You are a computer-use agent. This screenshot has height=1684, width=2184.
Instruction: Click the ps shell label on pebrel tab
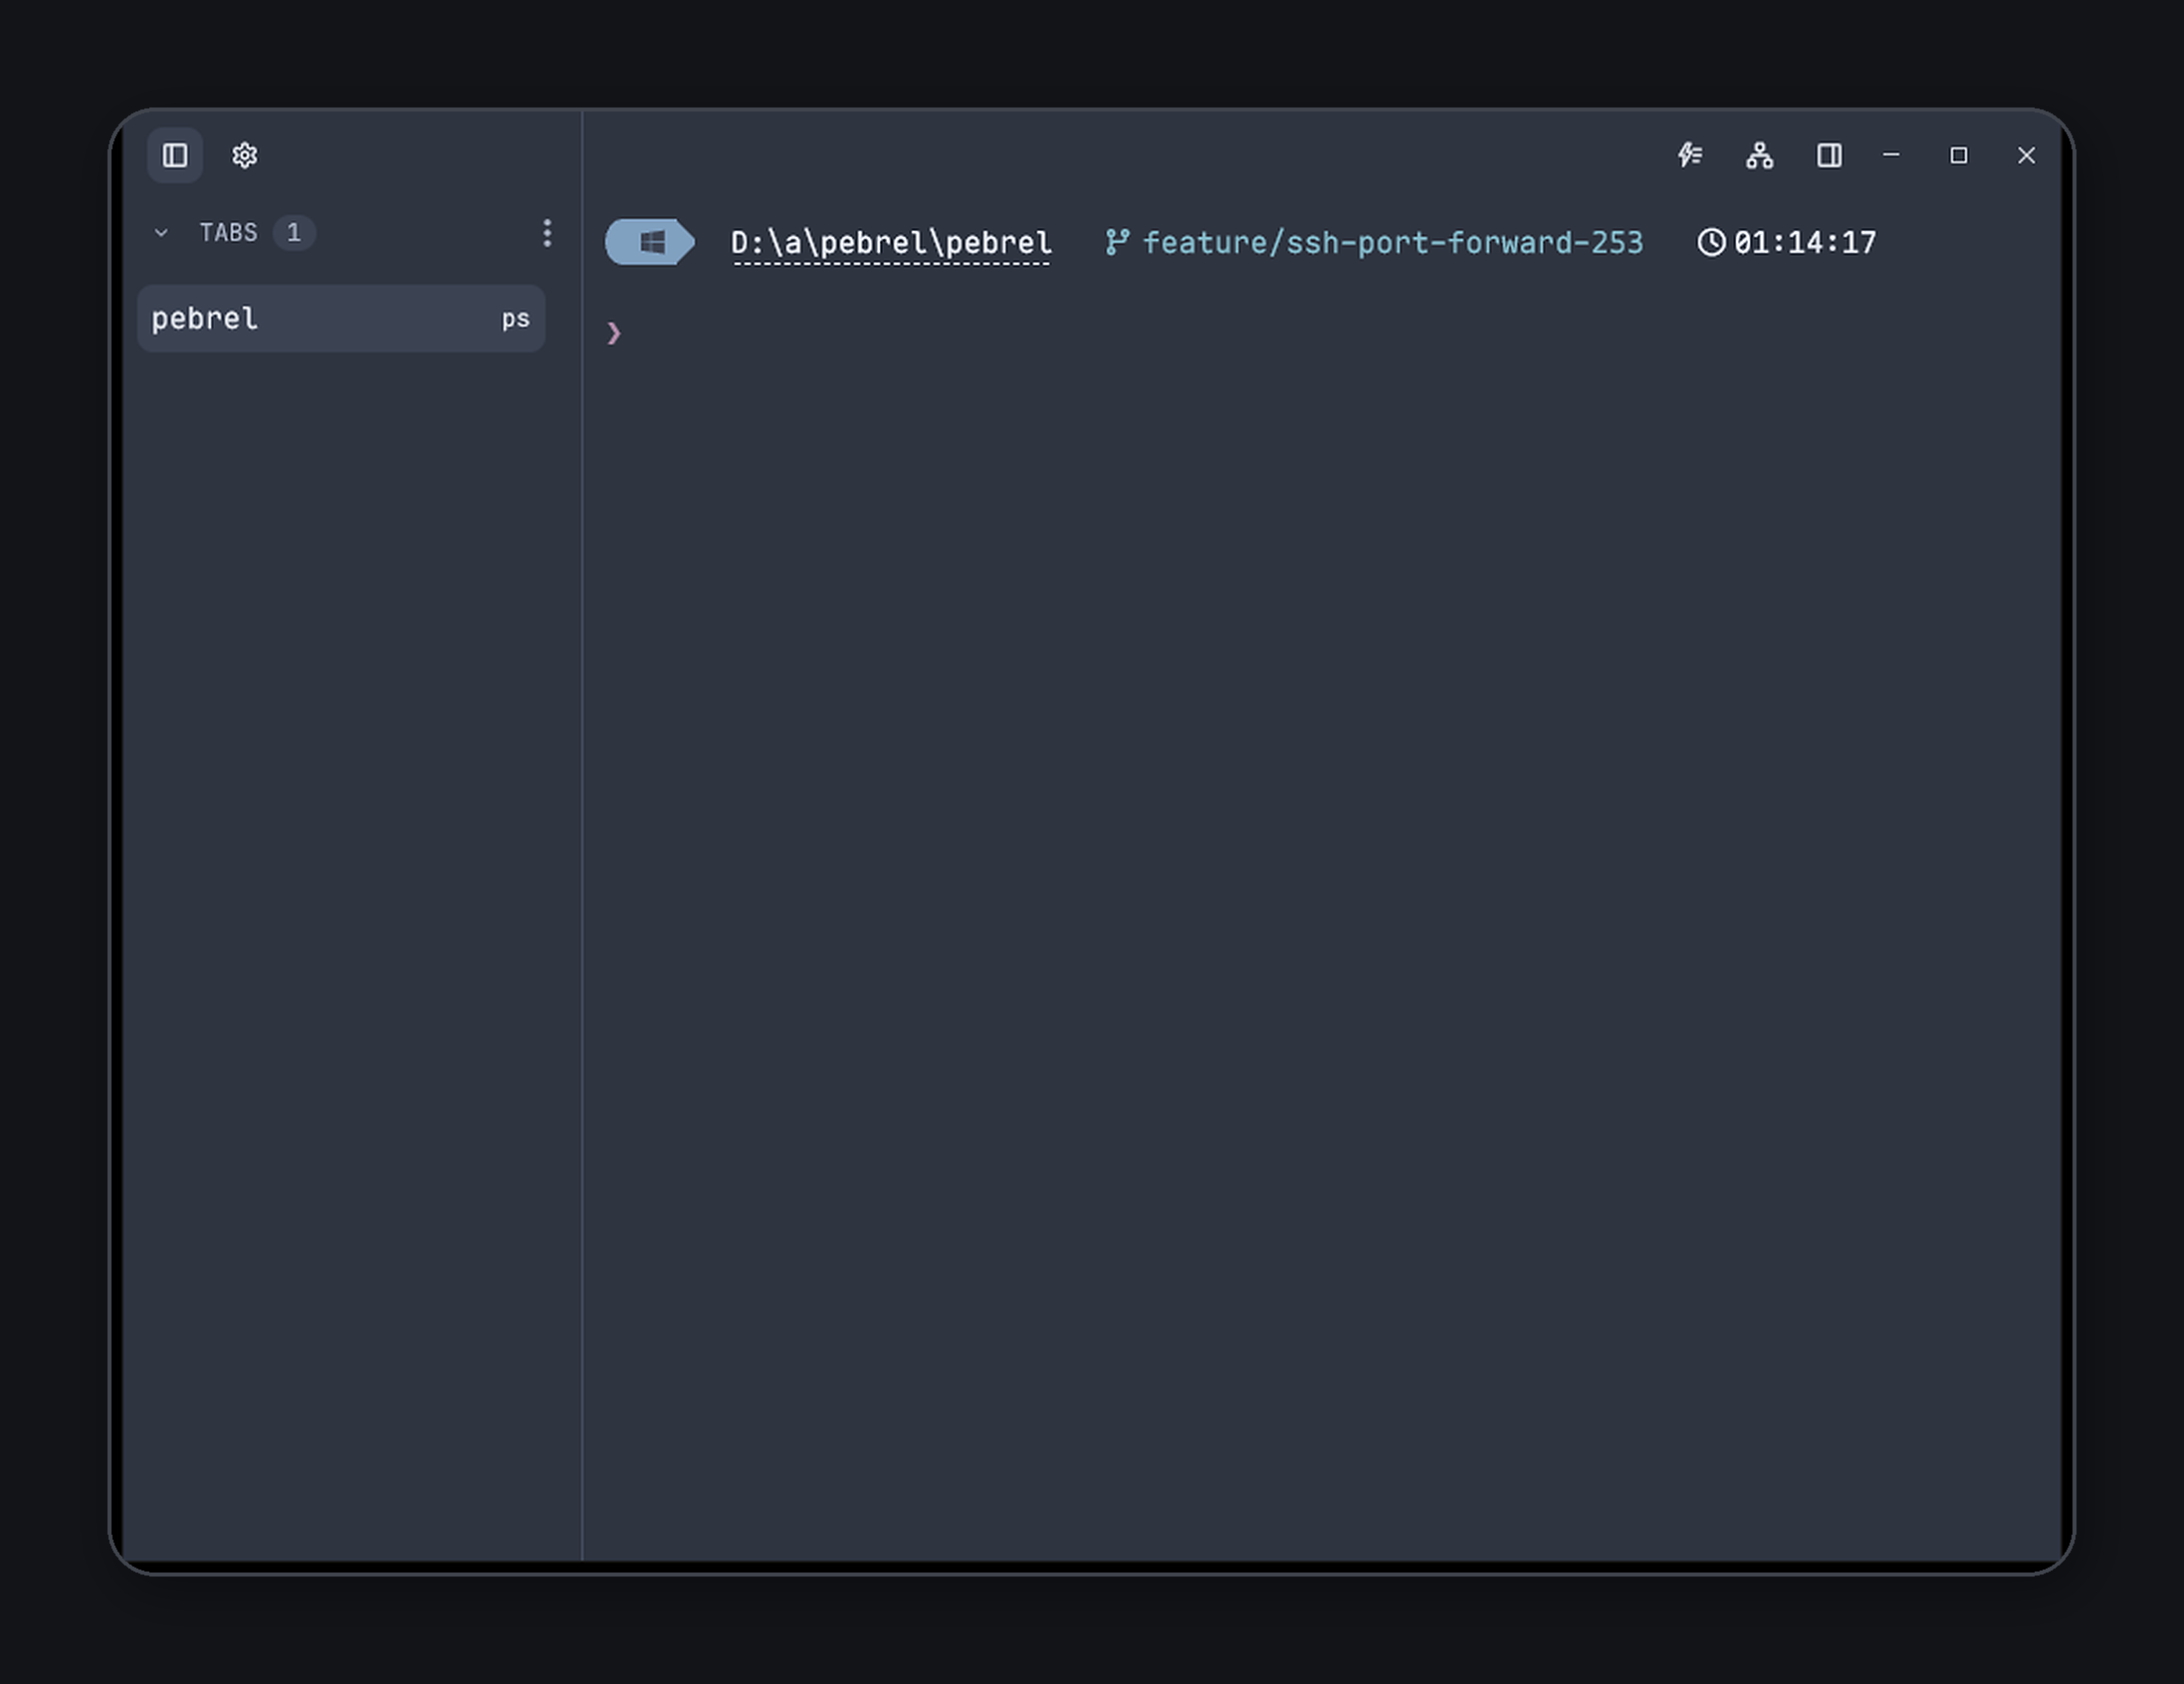click(515, 319)
